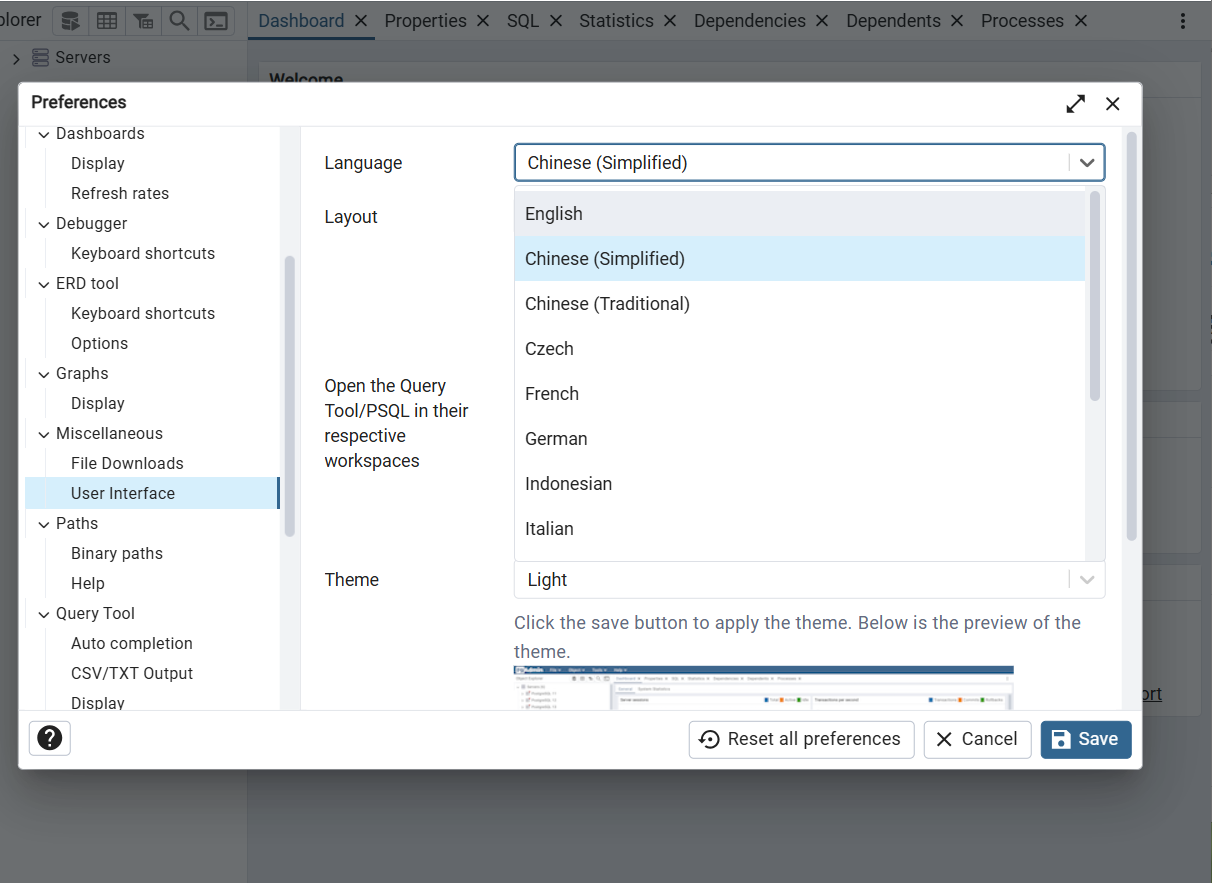Open the vertical three-dot menu icon
1212x883 pixels.
coord(1183,21)
